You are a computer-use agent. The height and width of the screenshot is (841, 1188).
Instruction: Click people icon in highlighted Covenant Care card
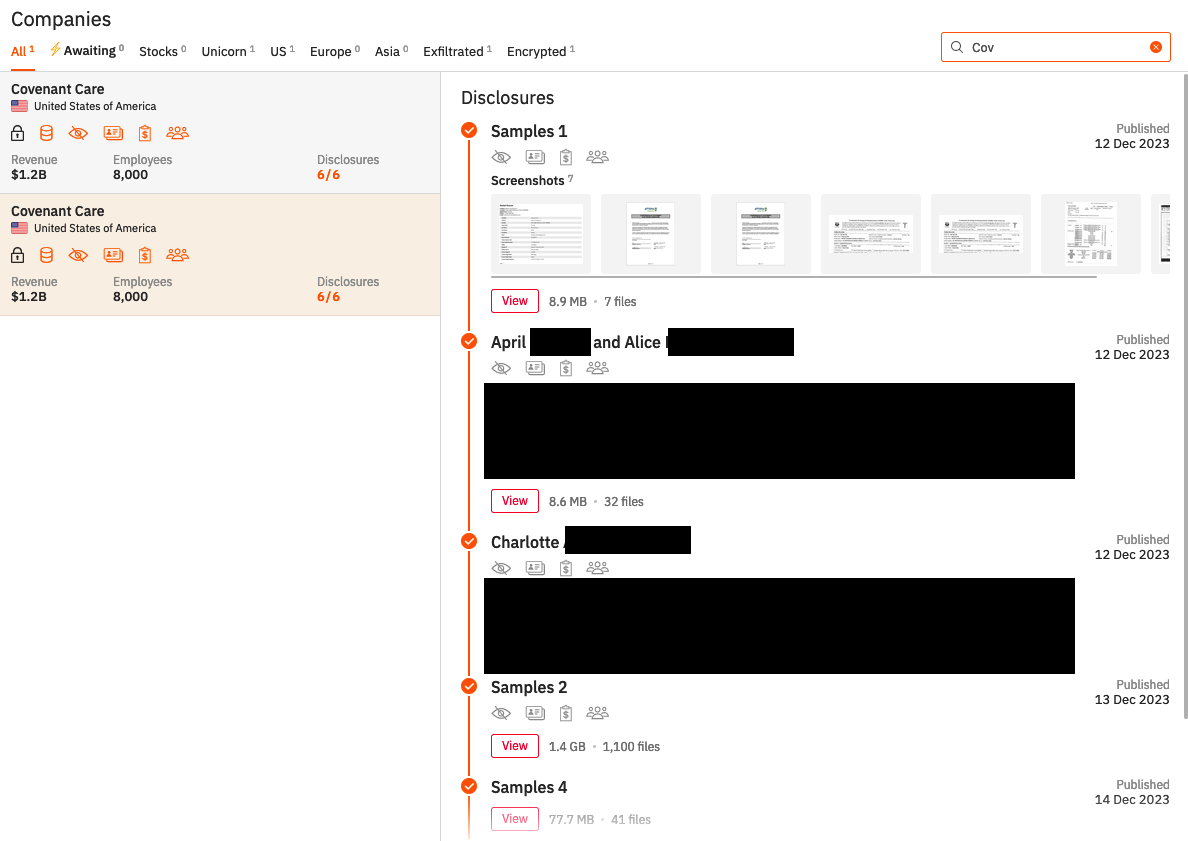(177, 255)
